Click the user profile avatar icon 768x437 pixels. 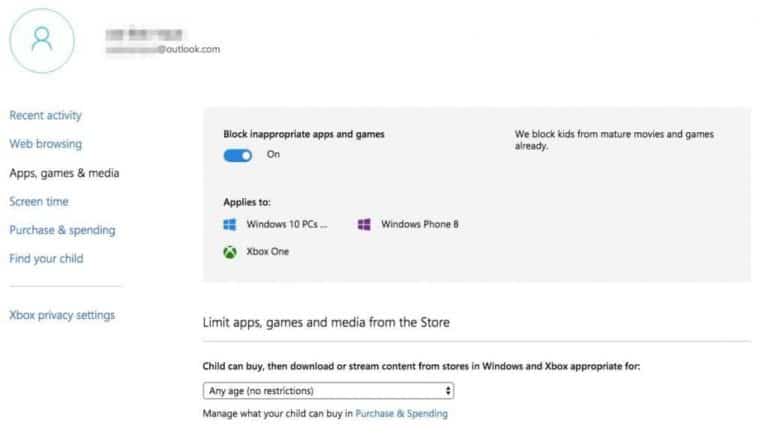pyautogui.click(x=41, y=38)
